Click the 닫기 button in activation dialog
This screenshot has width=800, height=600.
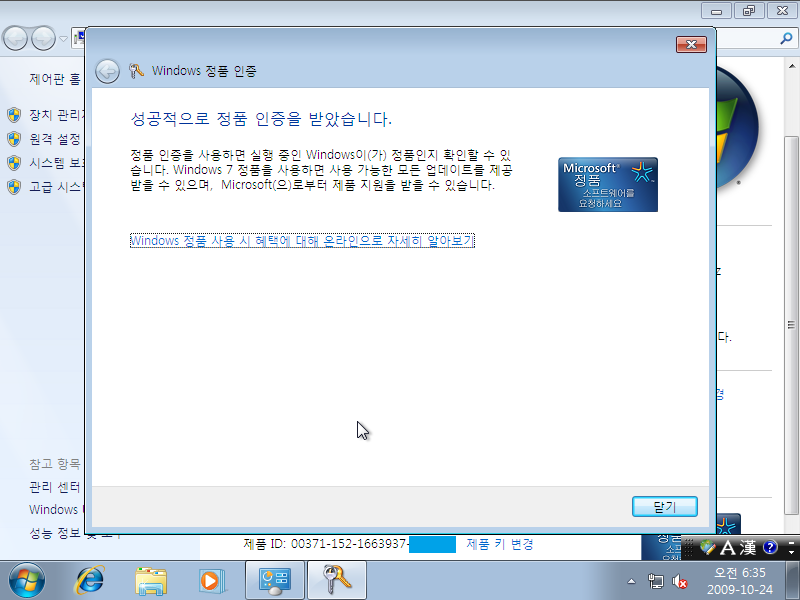click(664, 507)
